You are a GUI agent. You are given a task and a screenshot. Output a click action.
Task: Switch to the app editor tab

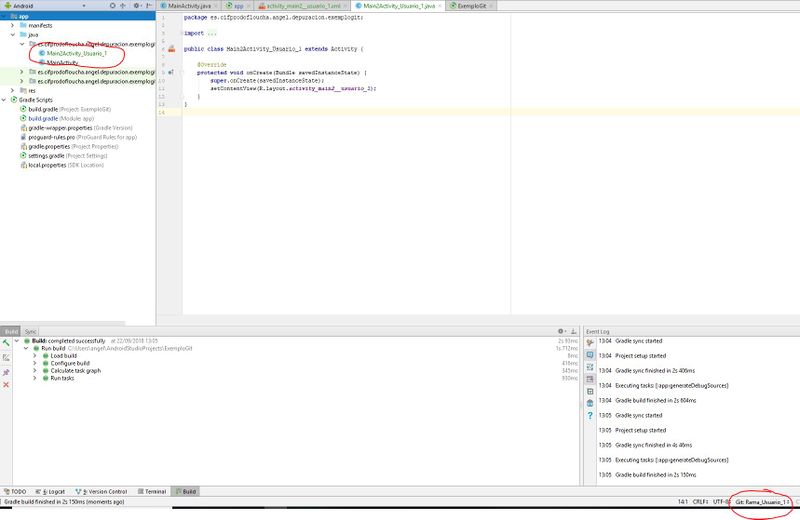point(238,6)
